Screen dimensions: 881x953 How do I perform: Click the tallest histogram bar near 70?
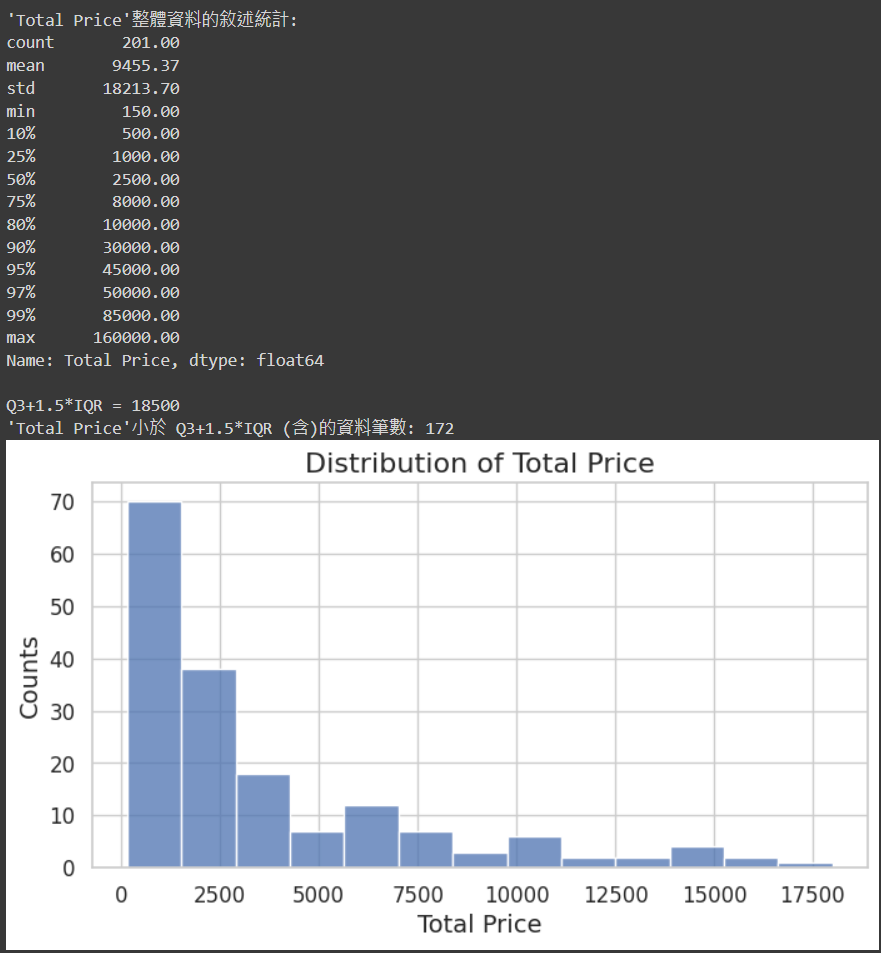pos(155,684)
